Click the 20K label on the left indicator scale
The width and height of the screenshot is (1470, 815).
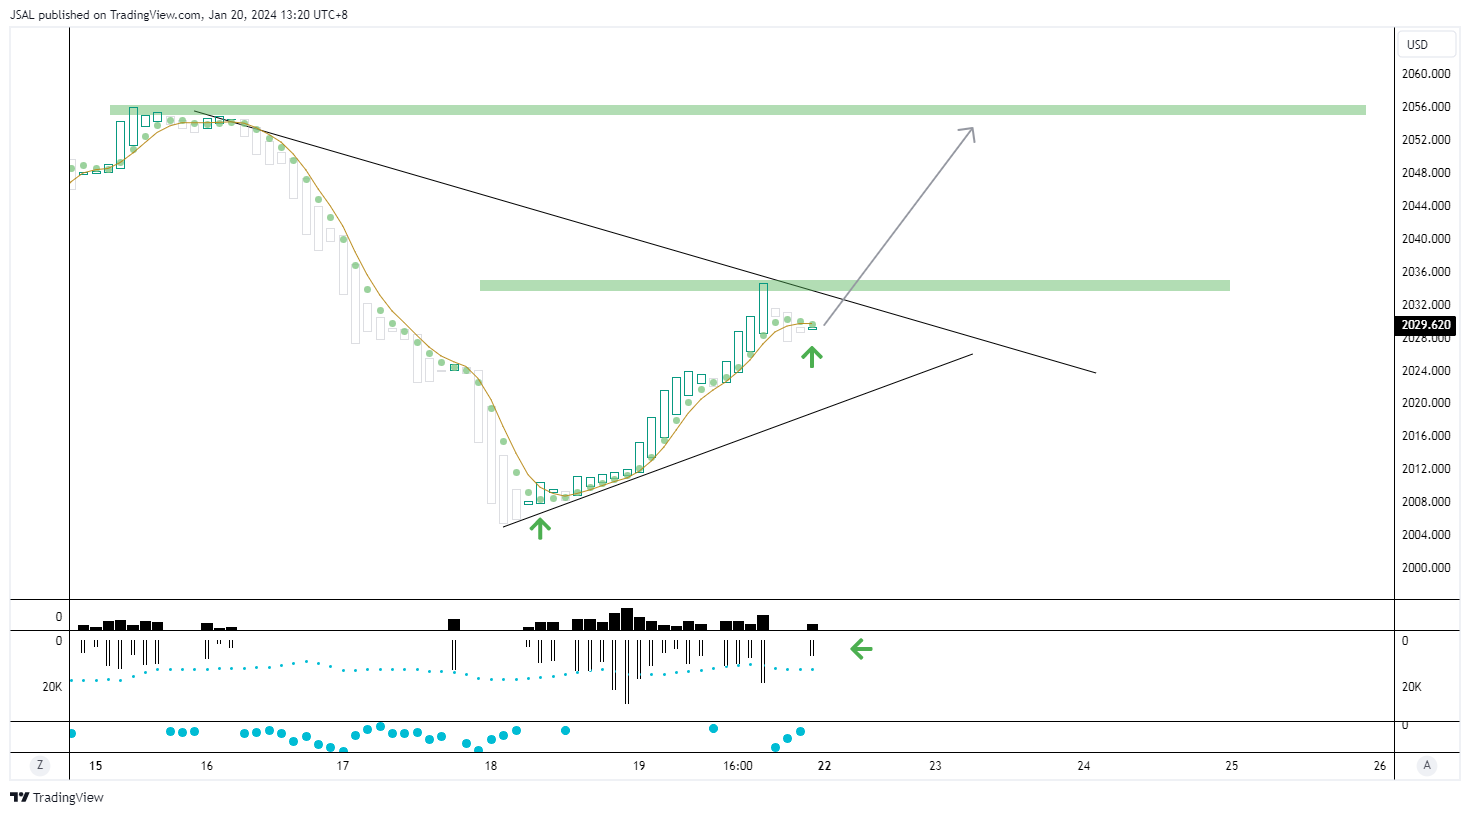point(52,687)
